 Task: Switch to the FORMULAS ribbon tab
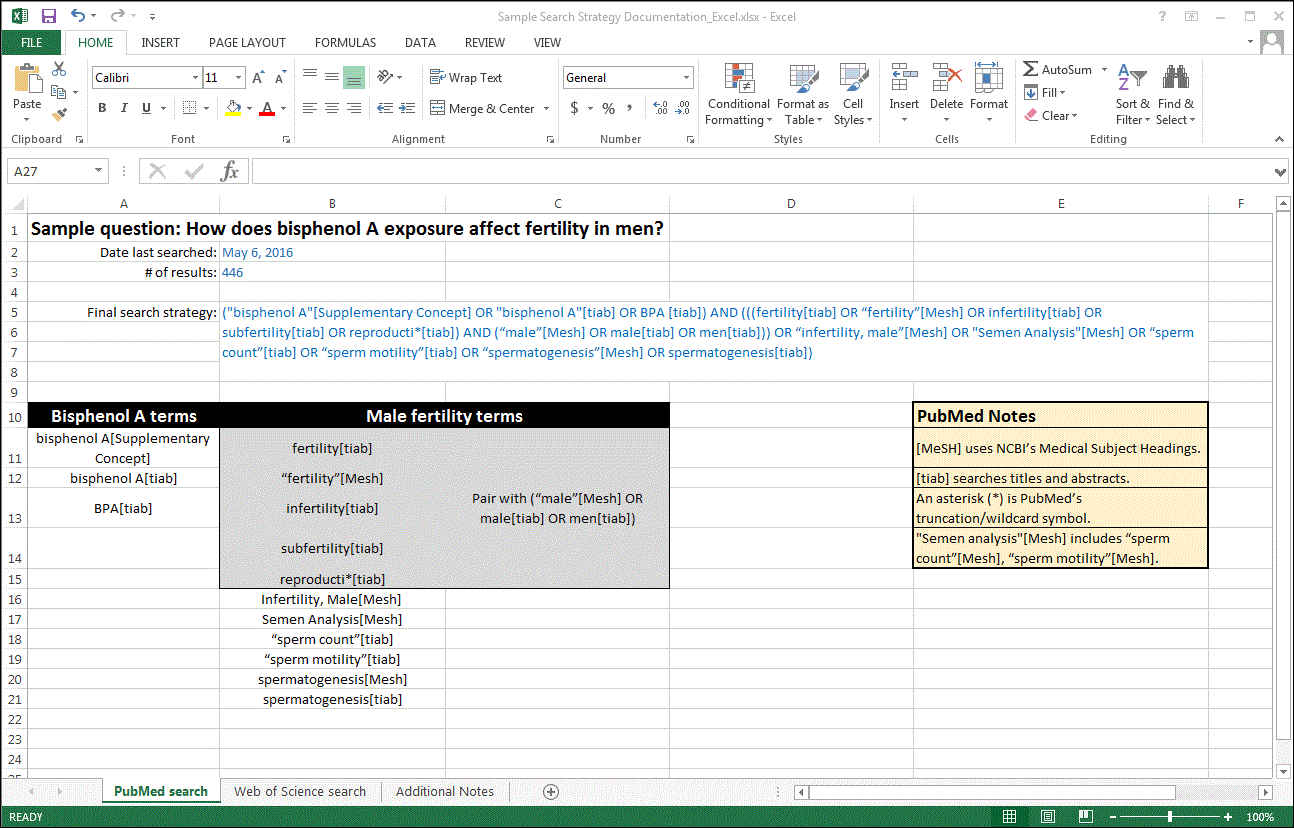point(345,42)
